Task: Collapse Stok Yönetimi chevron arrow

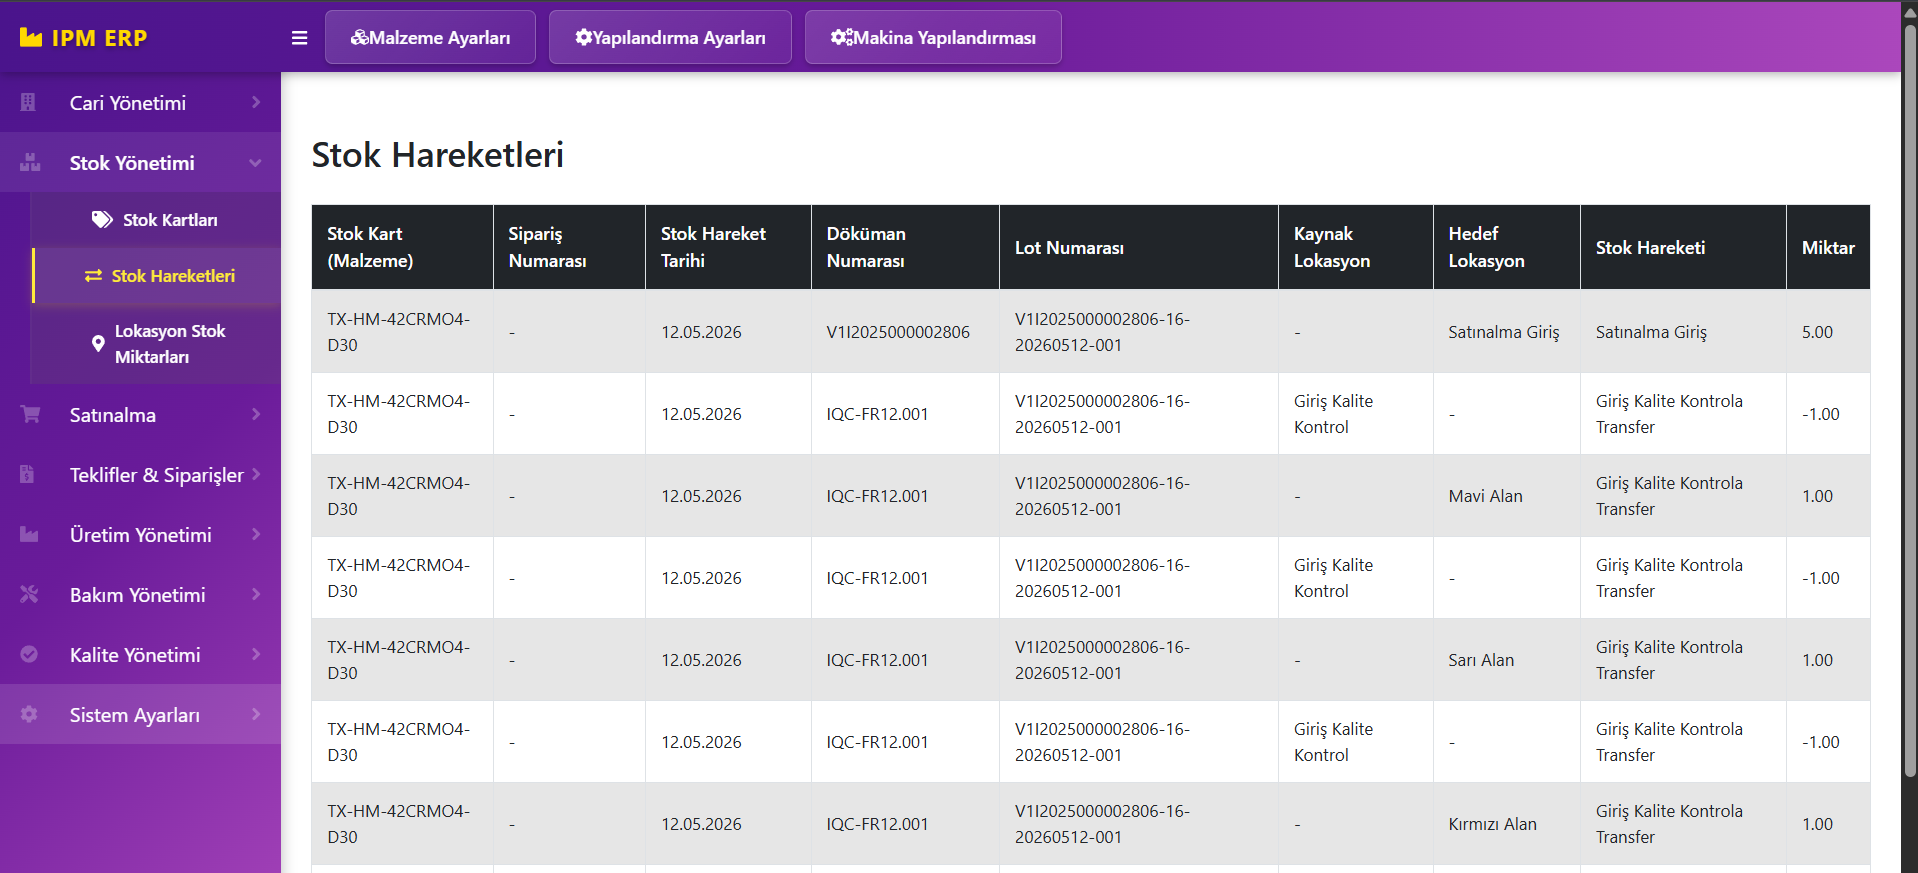Action: pos(256,162)
